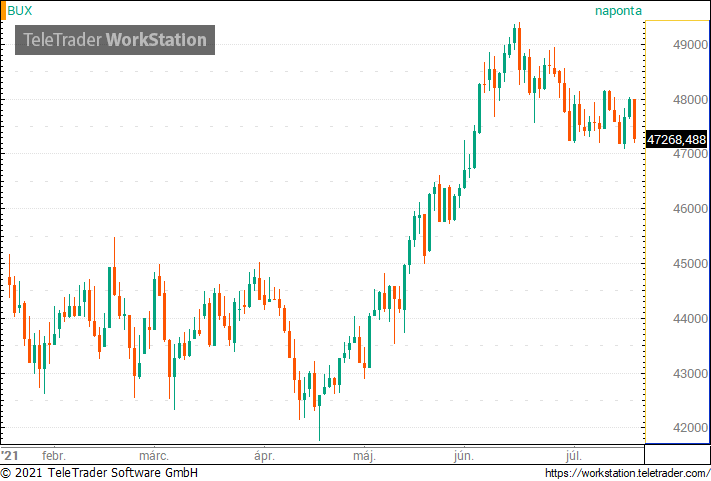
Task: Open the workstation.teletrader.com link
Action: [628, 473]
